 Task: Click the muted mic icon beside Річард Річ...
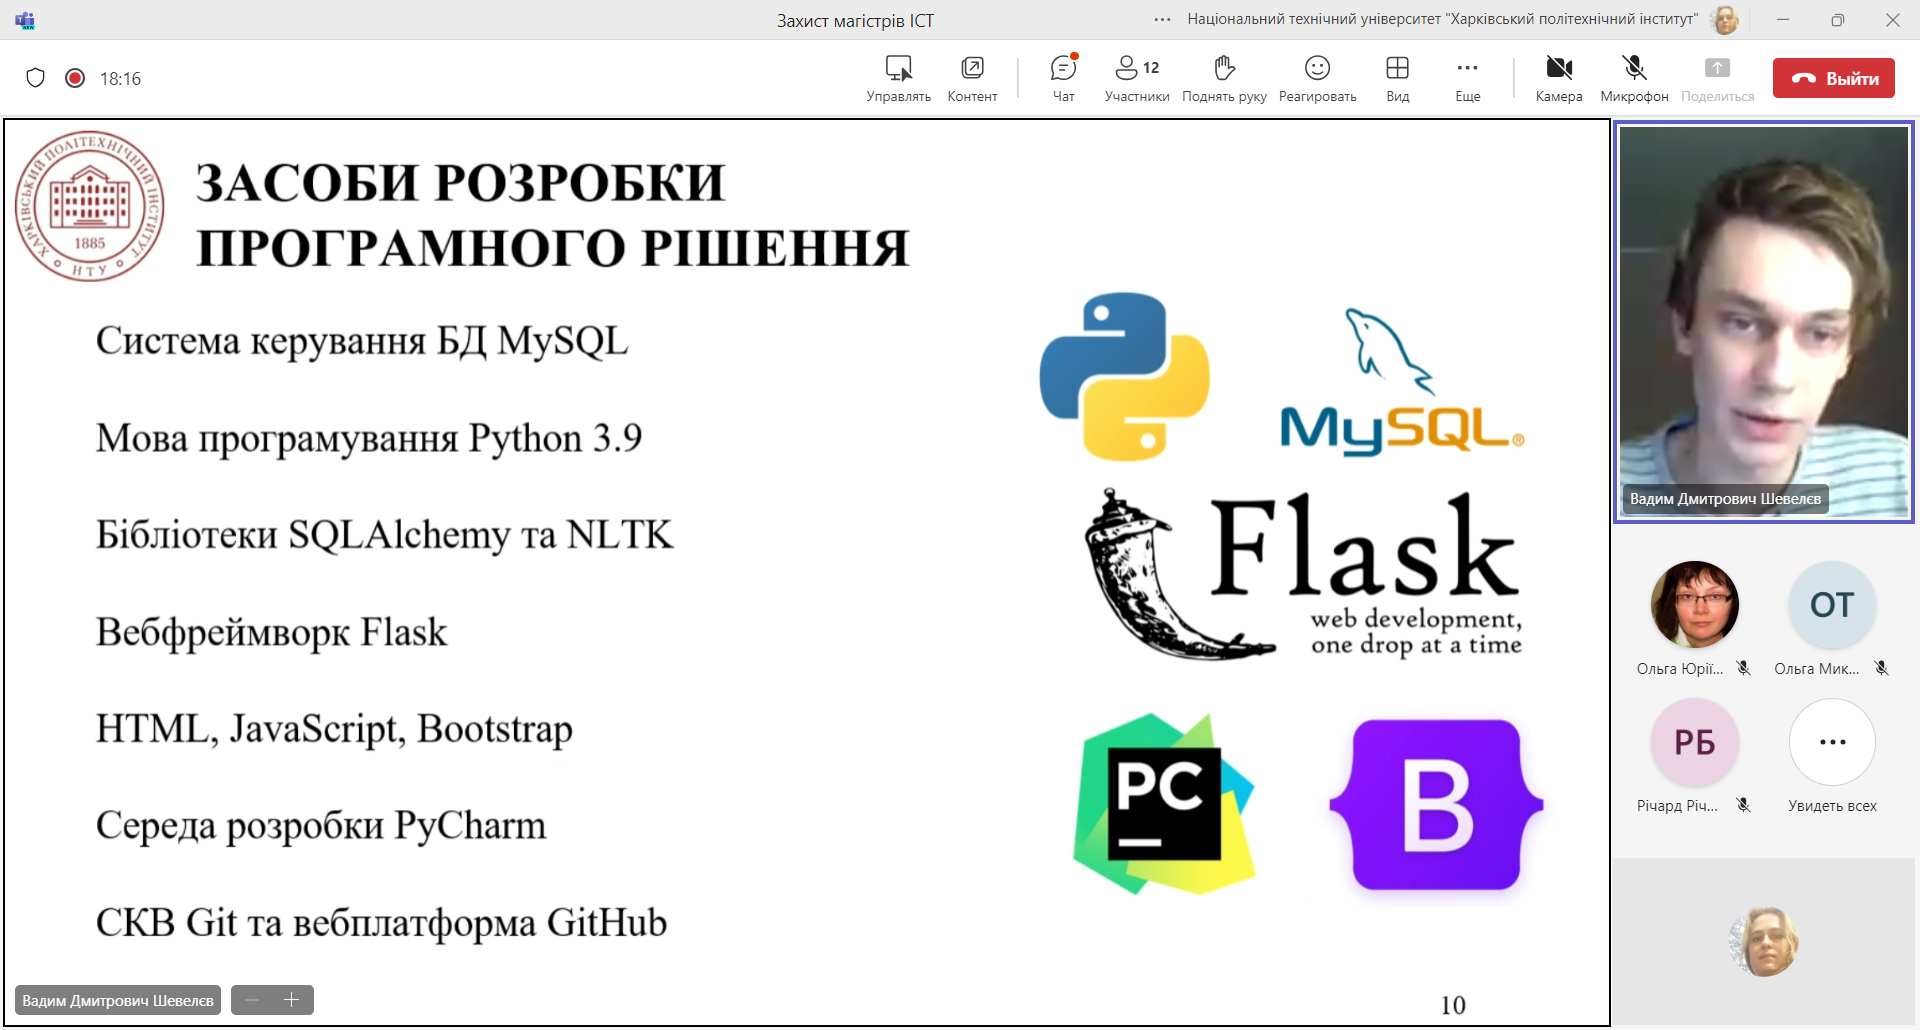1744,805
